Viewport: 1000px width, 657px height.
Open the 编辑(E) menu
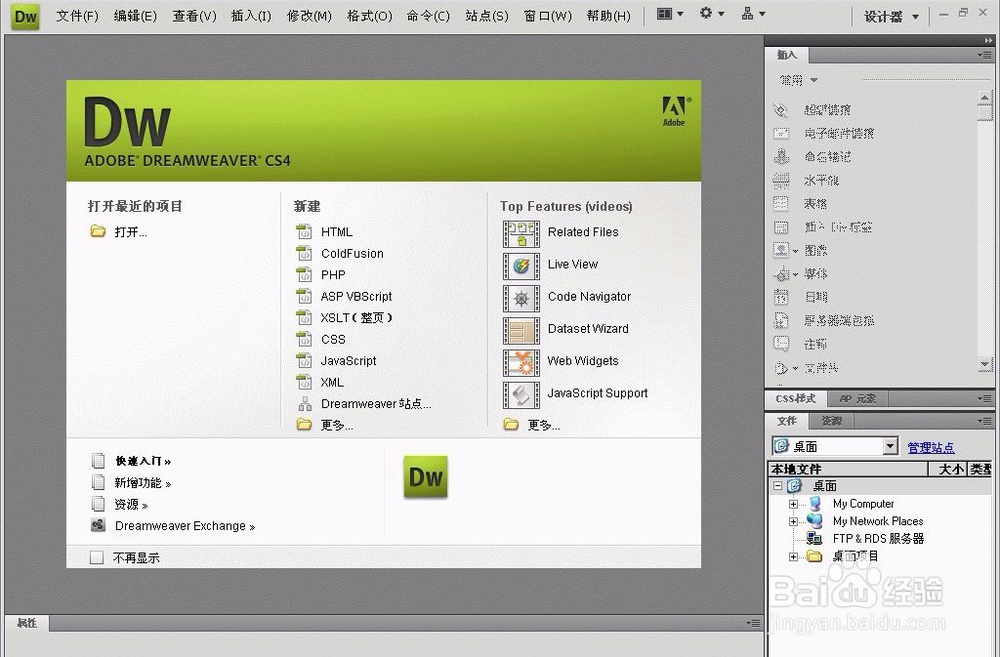tap(135, 16)
